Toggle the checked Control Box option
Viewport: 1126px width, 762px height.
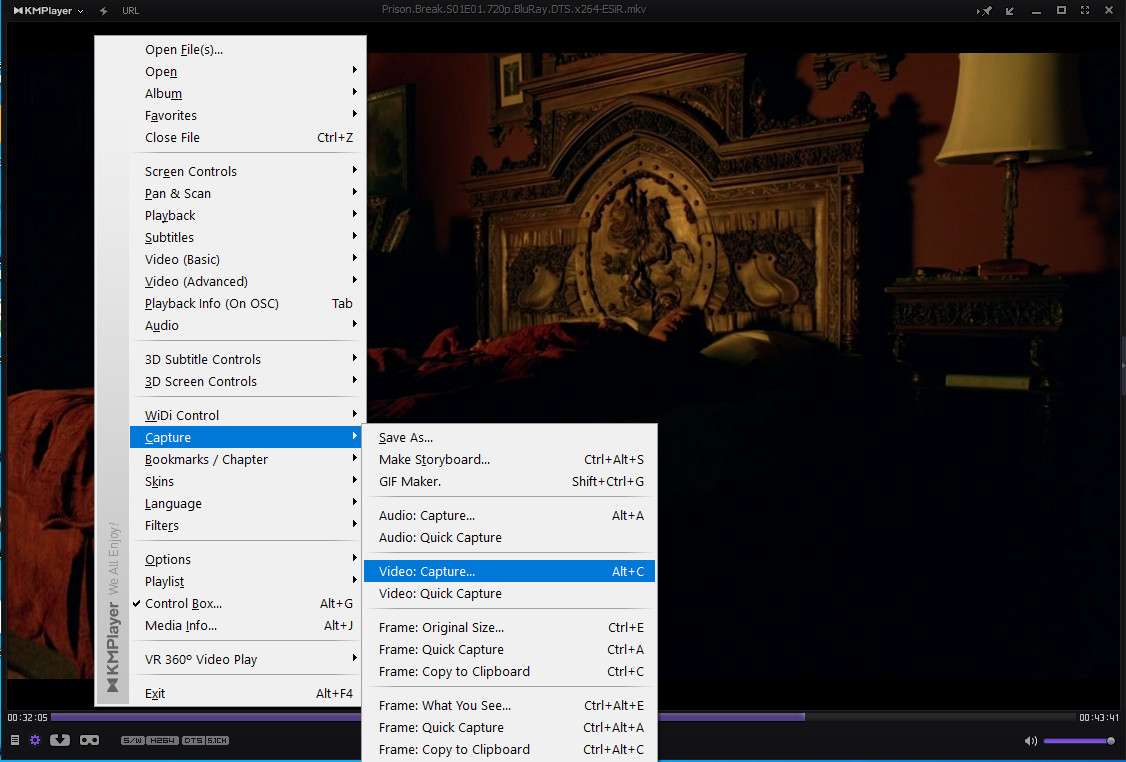(x=183, y=604)
